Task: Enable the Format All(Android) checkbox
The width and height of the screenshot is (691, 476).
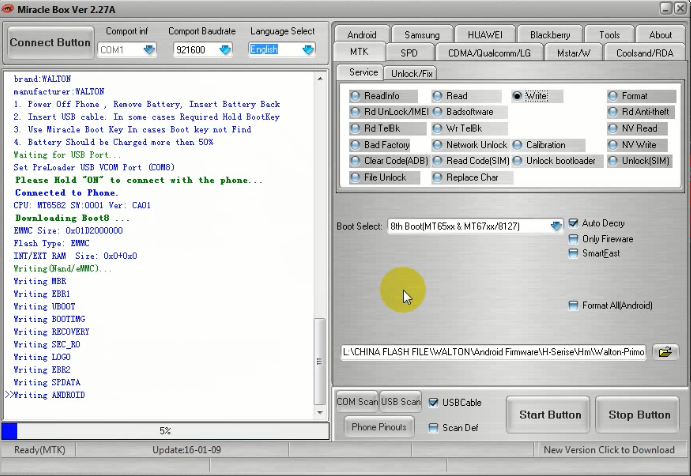Action: [x=573, y=305]
